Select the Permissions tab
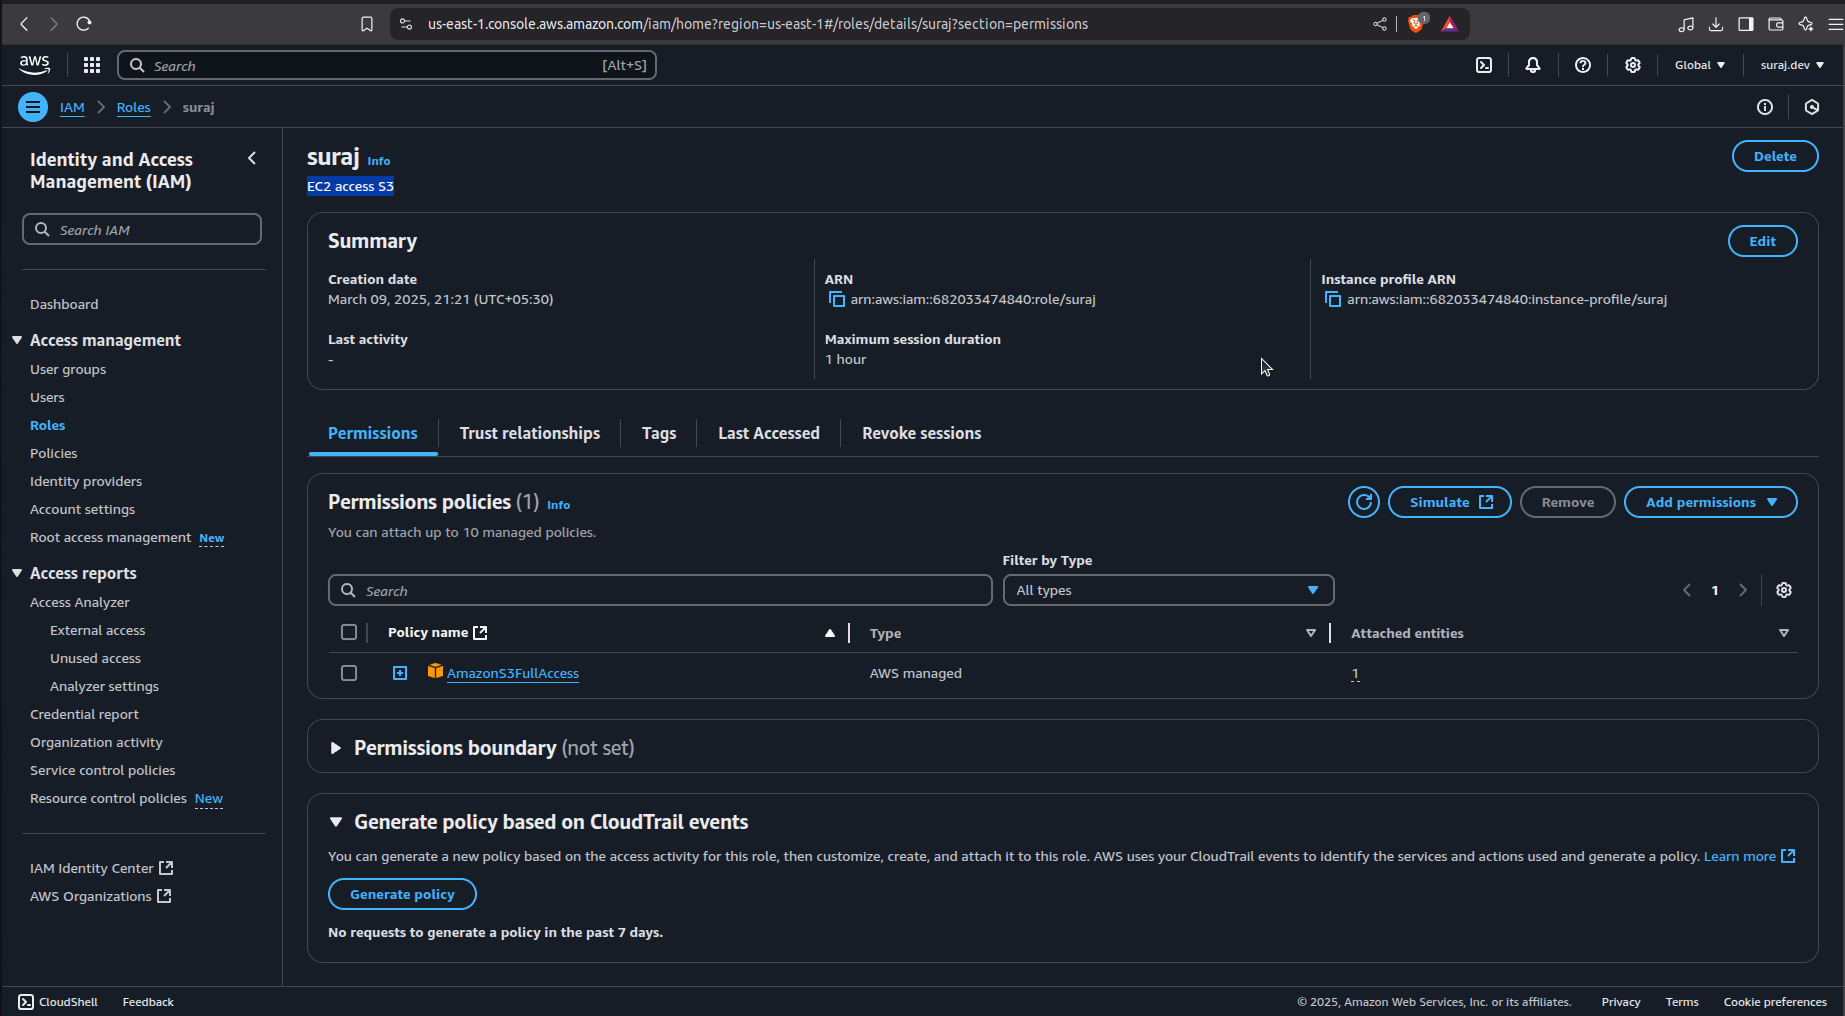The height and width of the screenshot is (1016, 1845). (373, 433)
